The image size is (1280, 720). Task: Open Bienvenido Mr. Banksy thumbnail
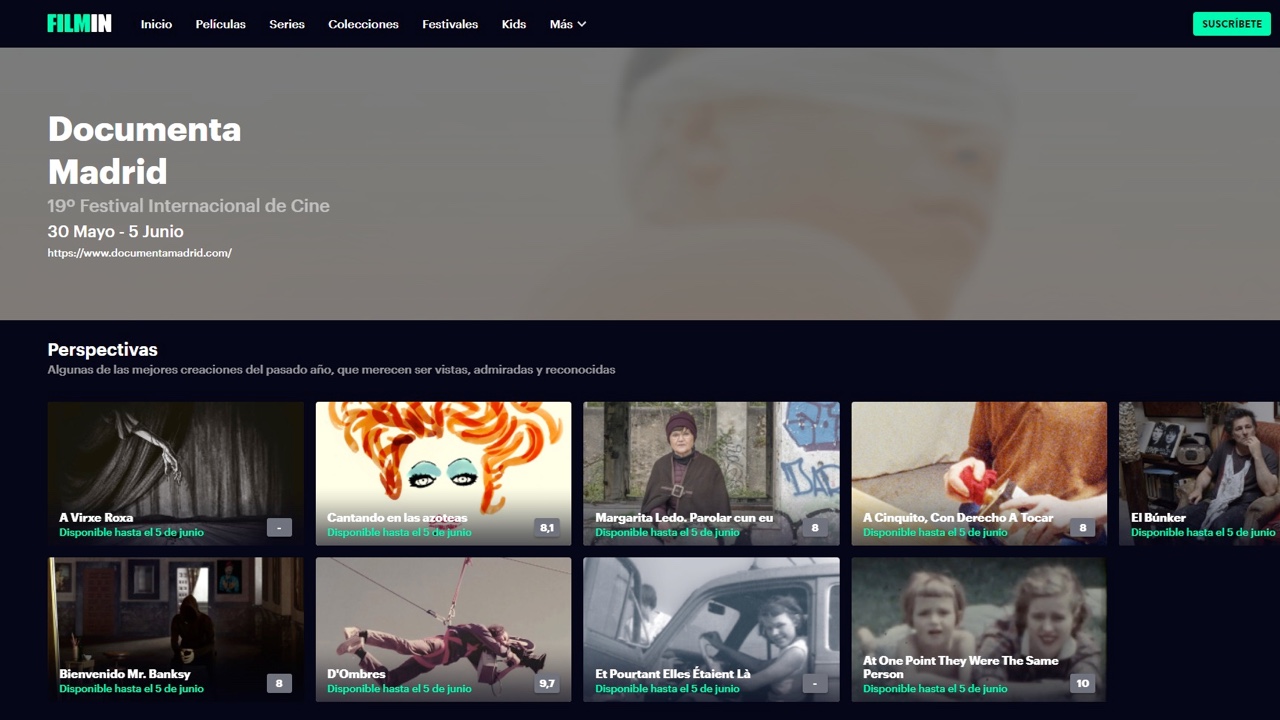(176, 630)
